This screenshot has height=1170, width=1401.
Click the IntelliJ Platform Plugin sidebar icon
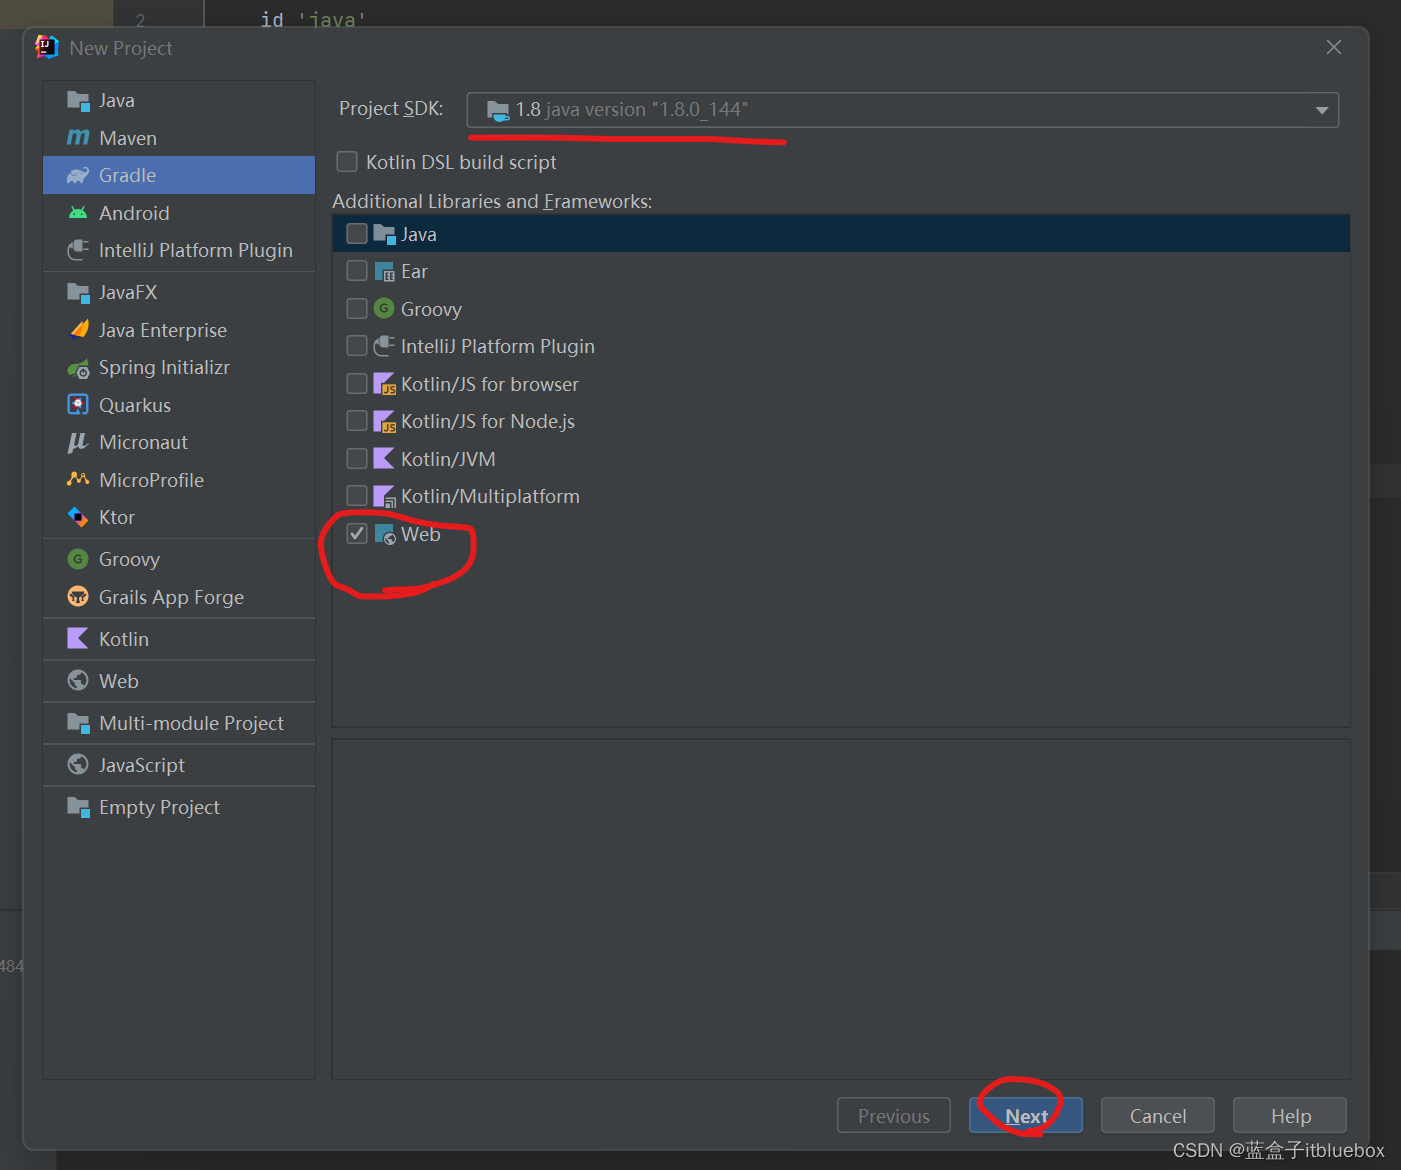point(78,250)
